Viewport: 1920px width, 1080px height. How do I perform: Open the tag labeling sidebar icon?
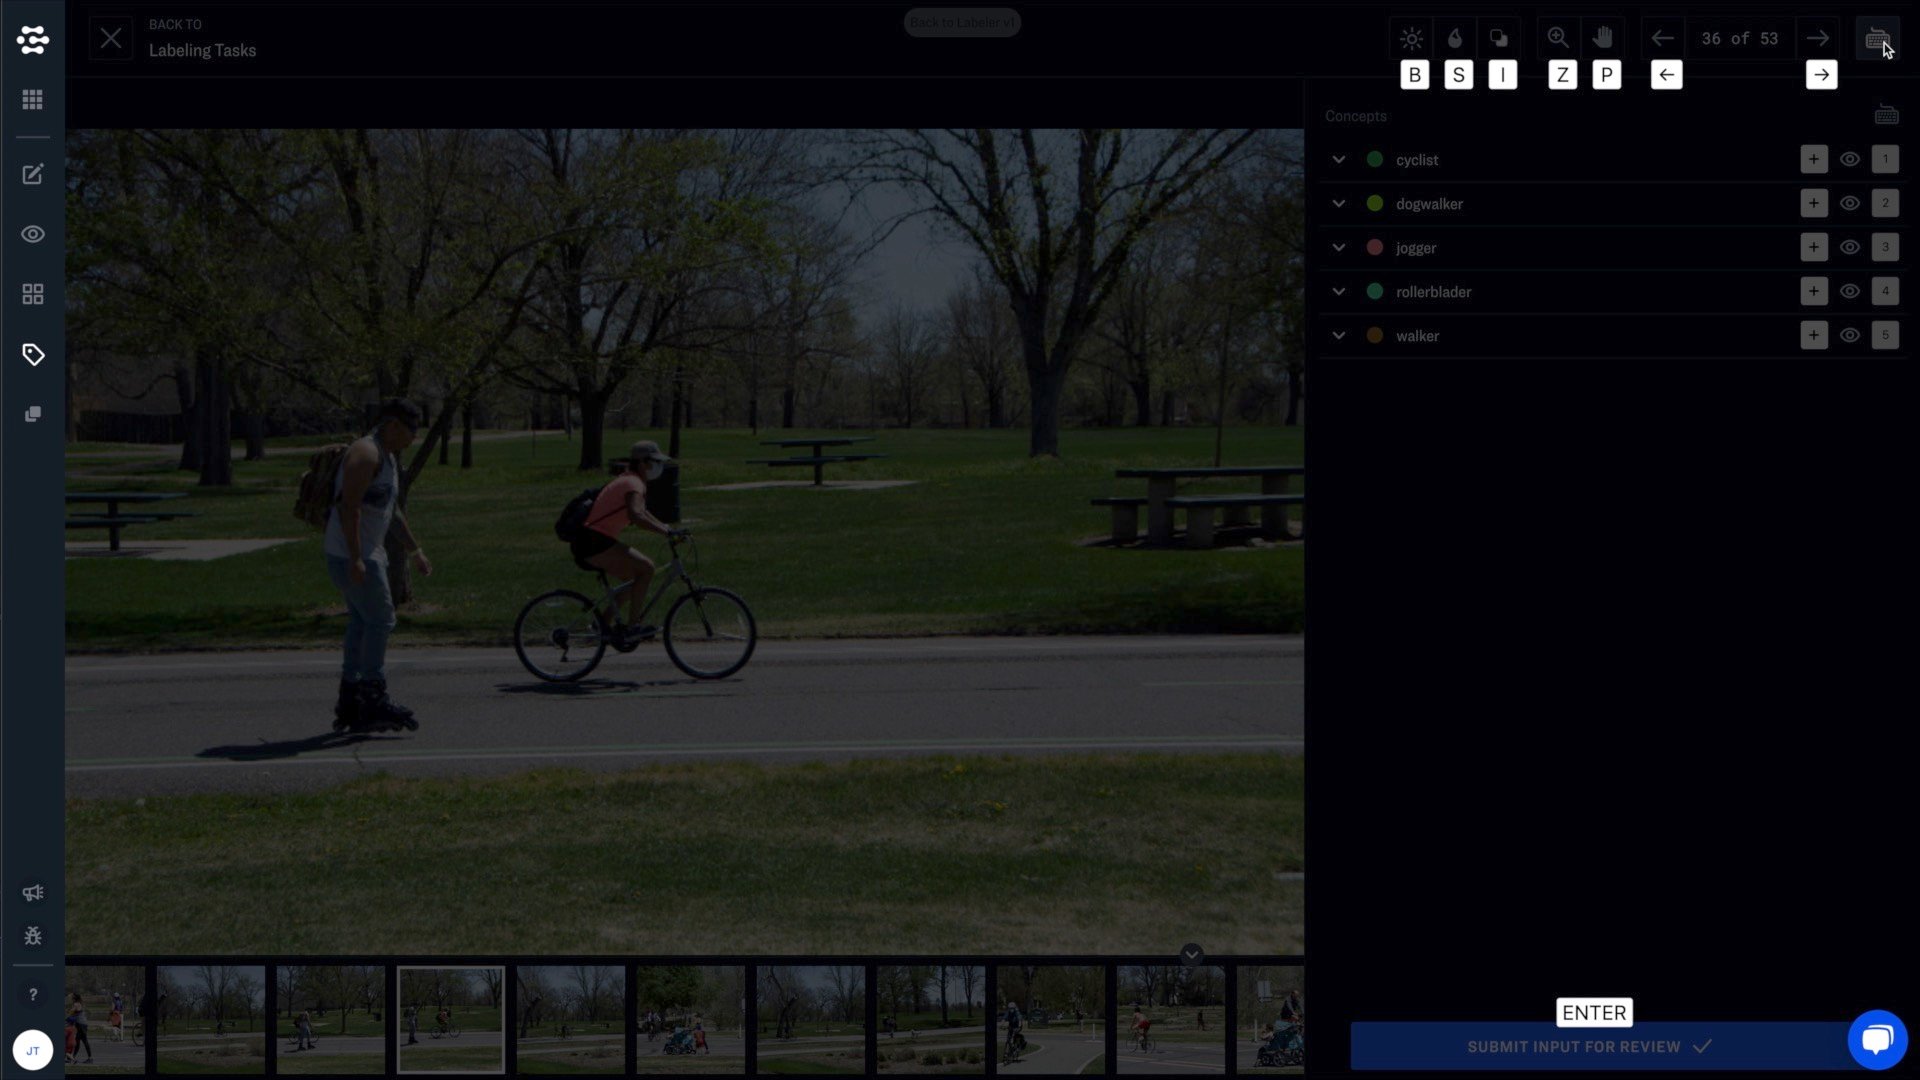pyautogui.click(x=33, y=355)
